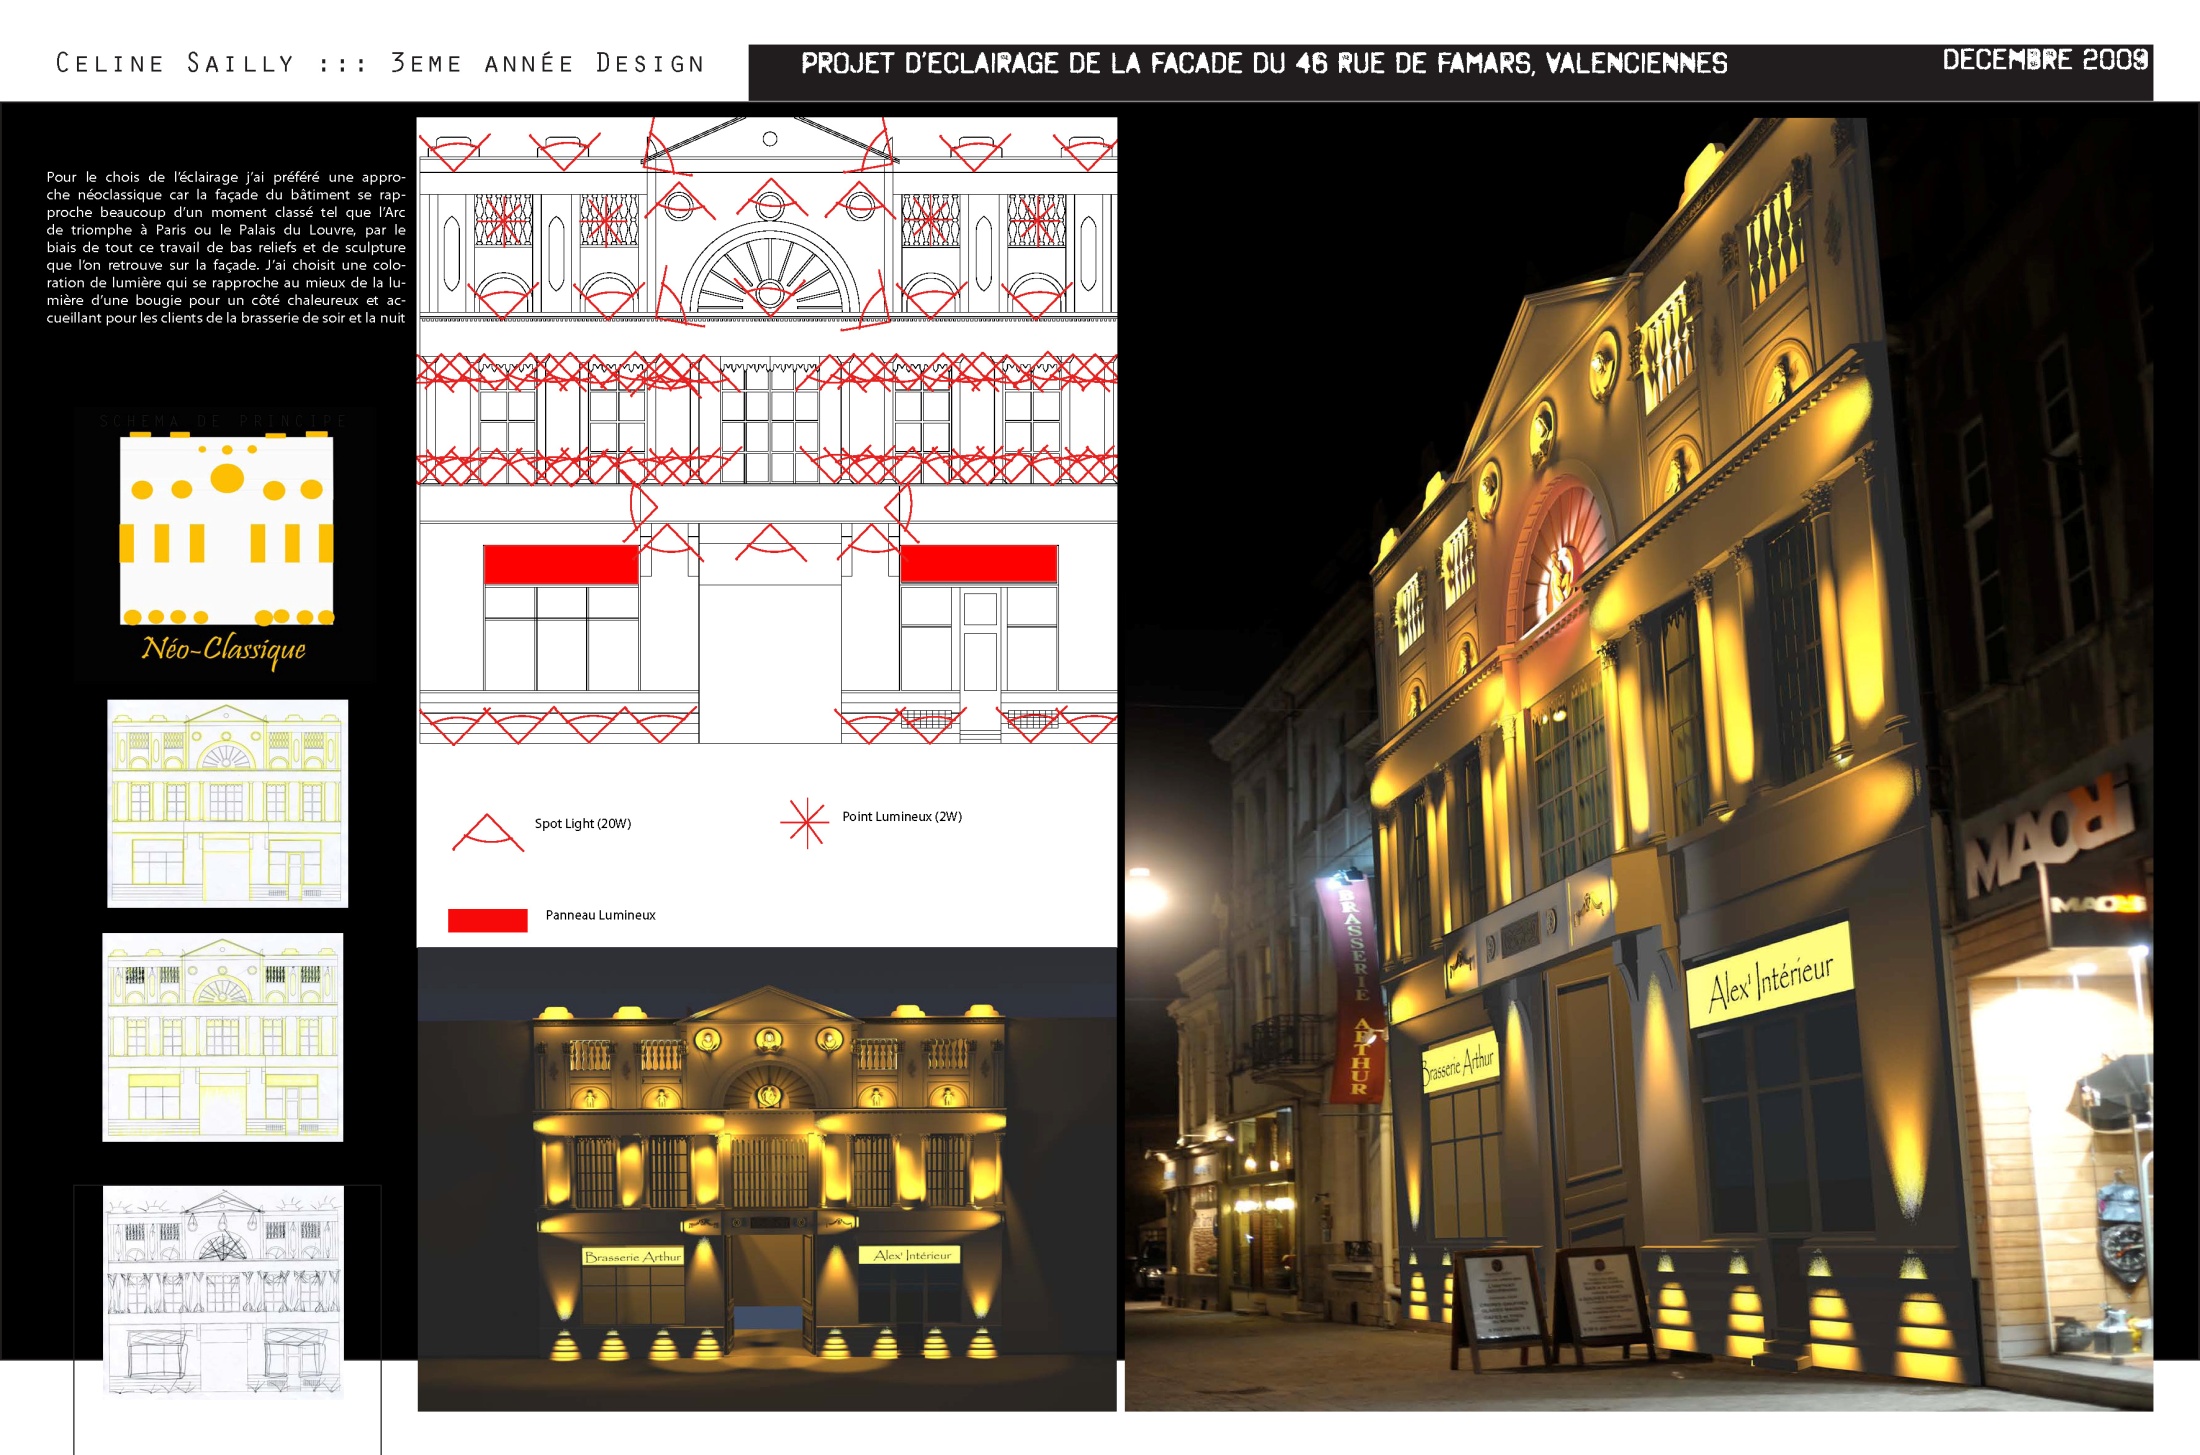Image resolution: width=2200 pixels, height=1455 pixels.
Task: Click the Spot Light legend triangle symbol
Action: coord(487,833)
